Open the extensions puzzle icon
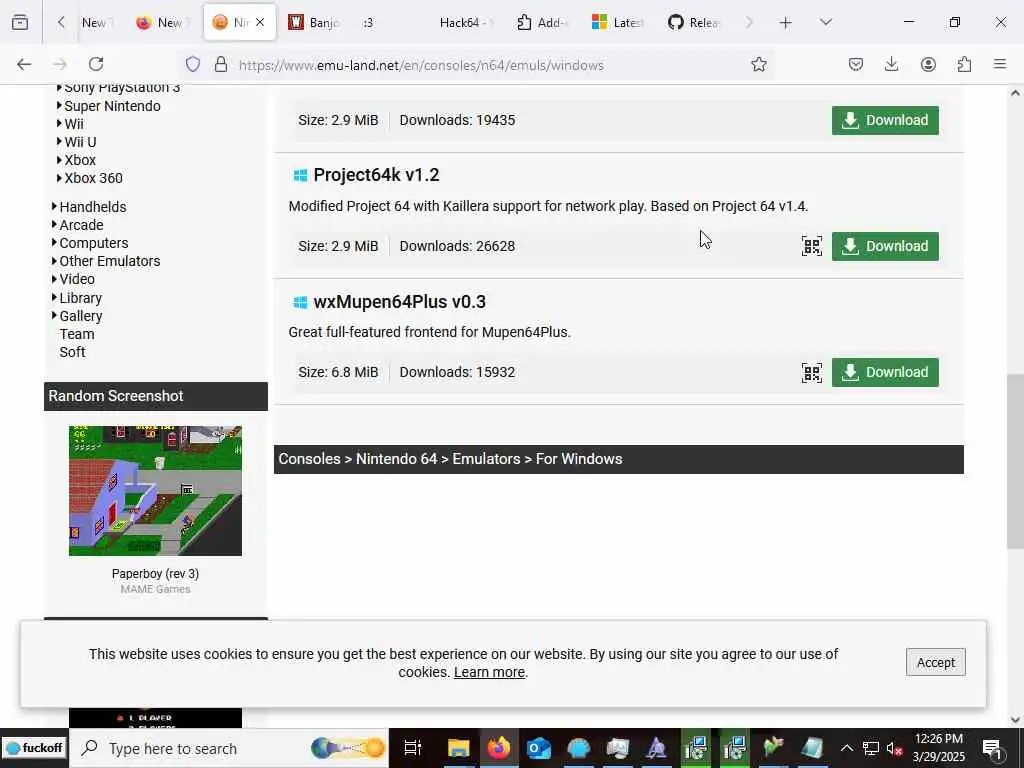 coord(964,64)
